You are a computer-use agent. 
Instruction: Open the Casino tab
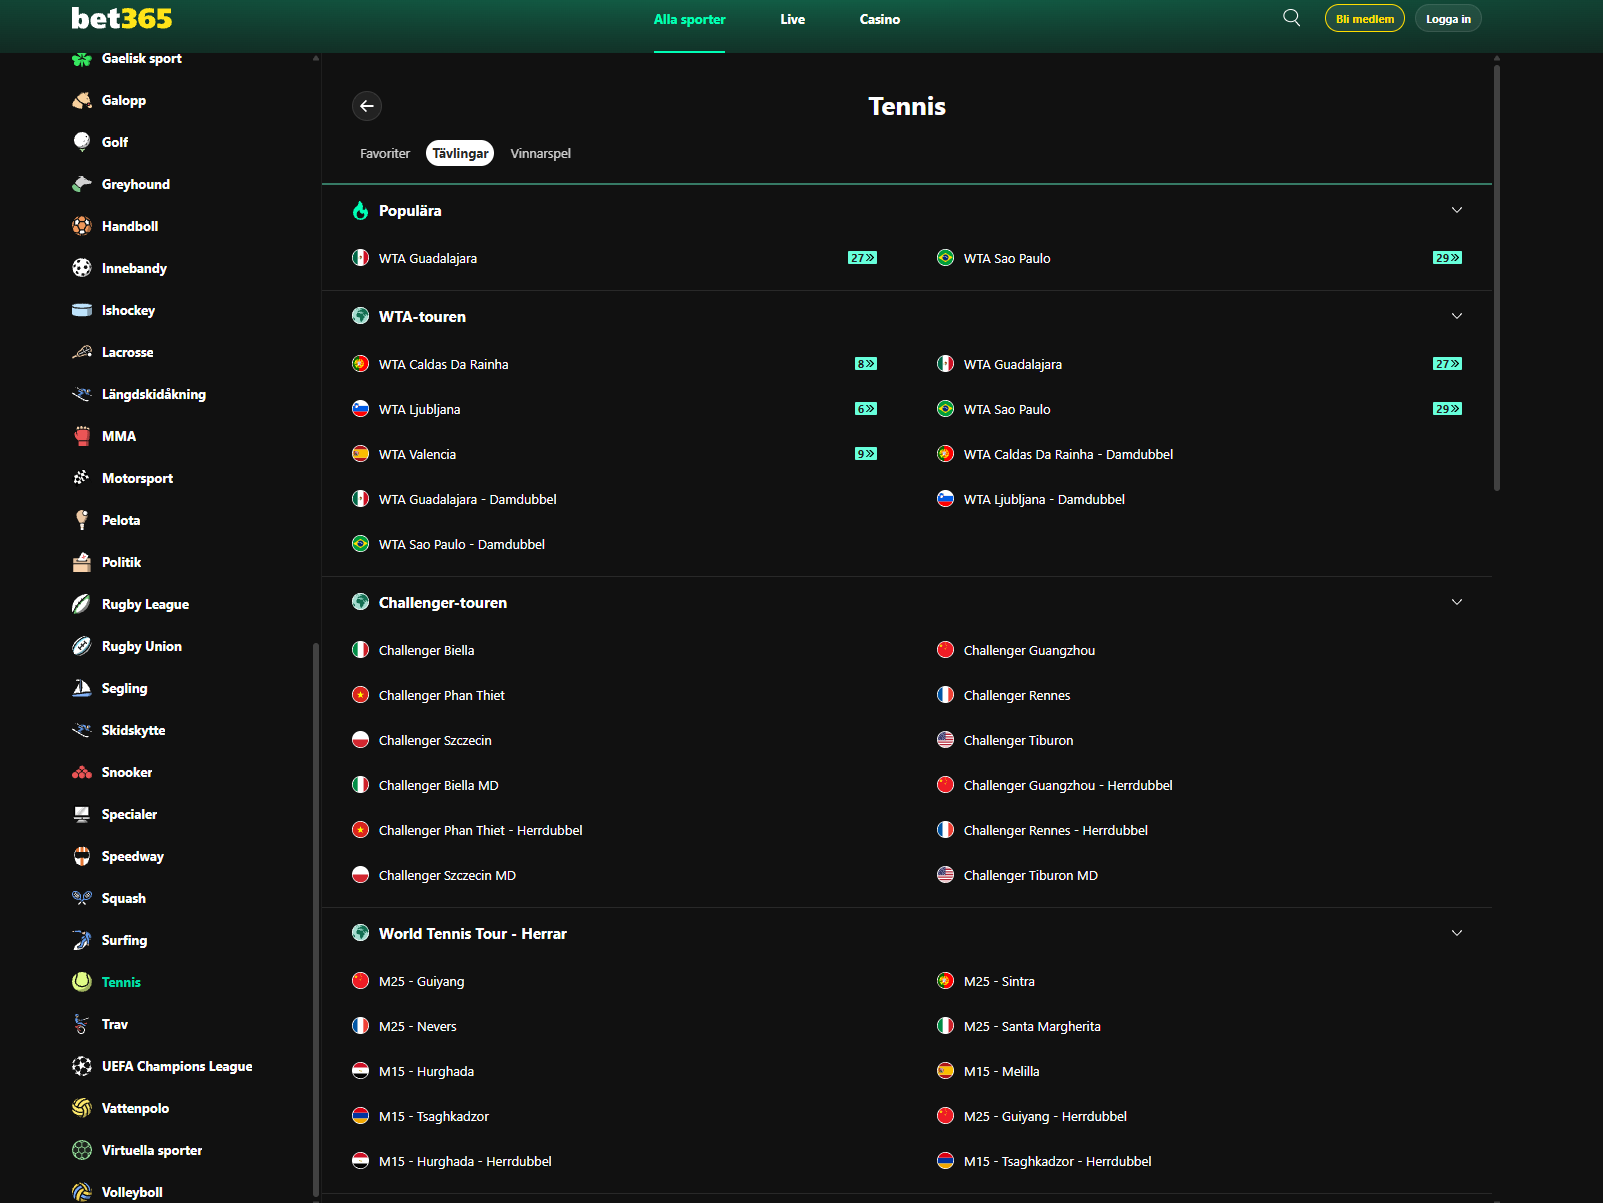(880, 19)
